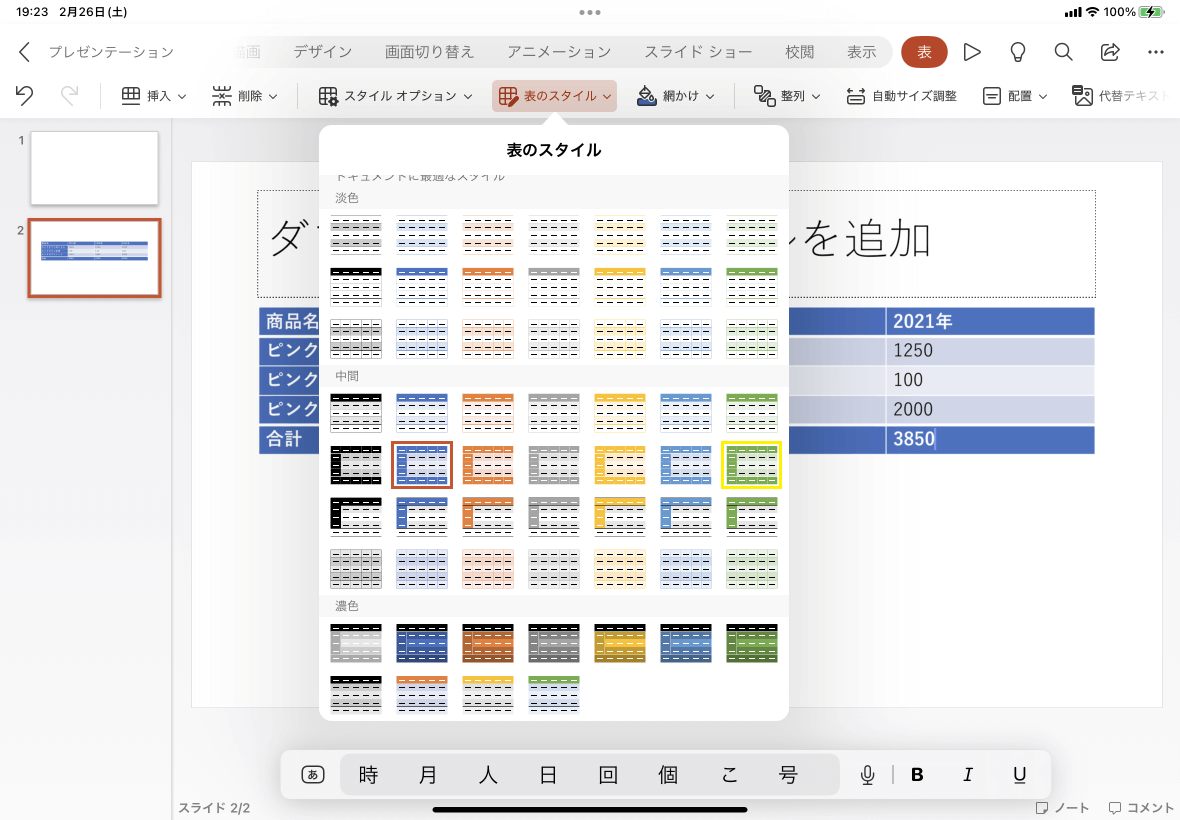The height and width of the screenshot is (820, 1180).
Task: Expand the 挿入 insert dropdown
Action: point(154,96)
